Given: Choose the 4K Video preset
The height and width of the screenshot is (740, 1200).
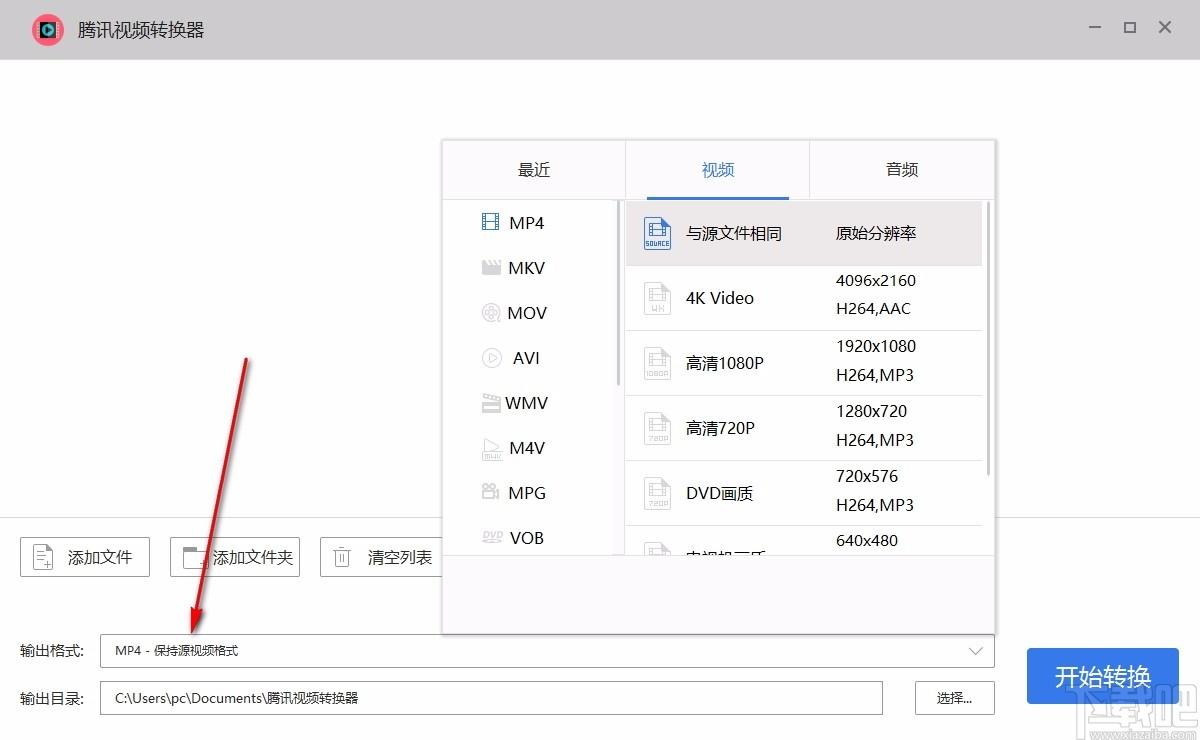Looking at the screenshot, I should coord(804,298).
